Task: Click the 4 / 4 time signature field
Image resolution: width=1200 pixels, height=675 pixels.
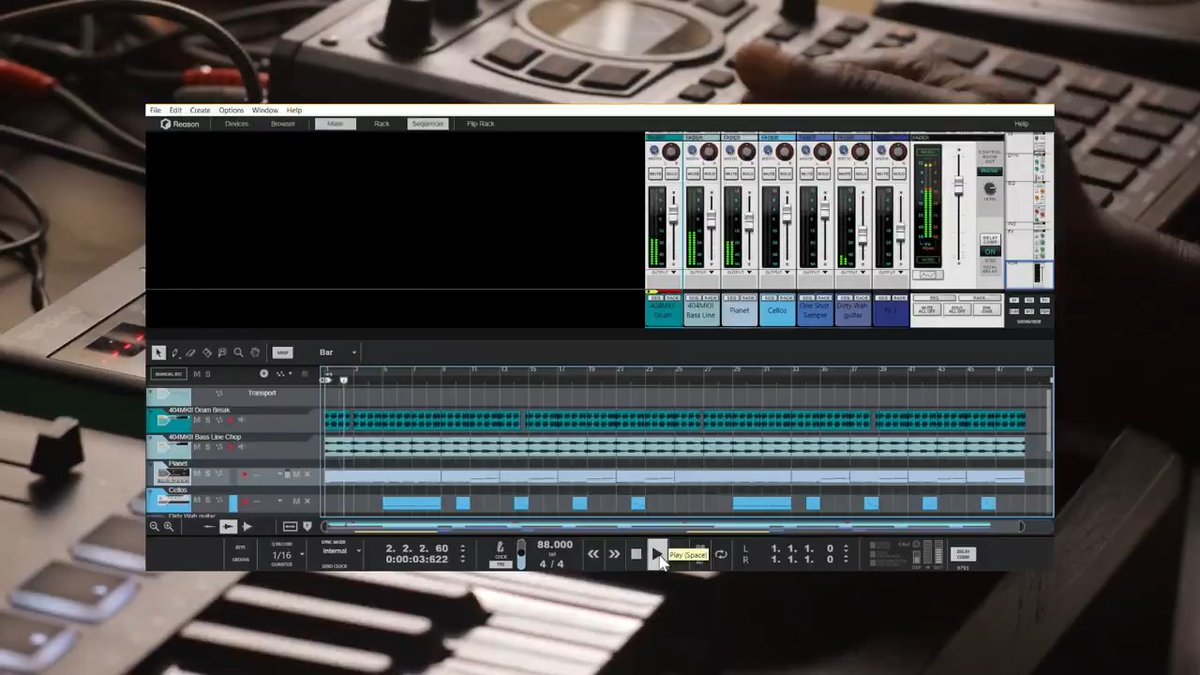Action: click(551, 564)
